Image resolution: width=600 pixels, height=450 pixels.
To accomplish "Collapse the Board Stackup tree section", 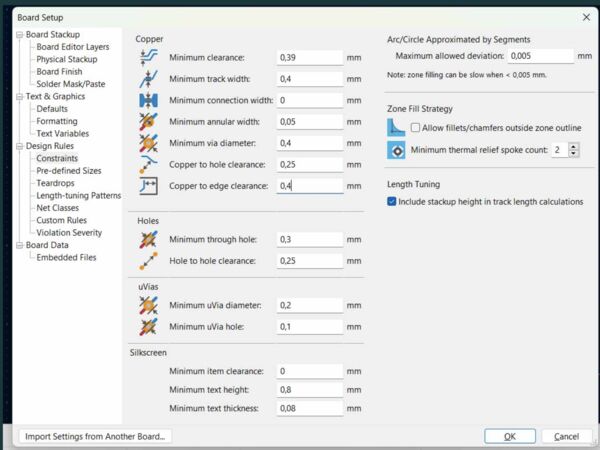I will tap(19, 35).
